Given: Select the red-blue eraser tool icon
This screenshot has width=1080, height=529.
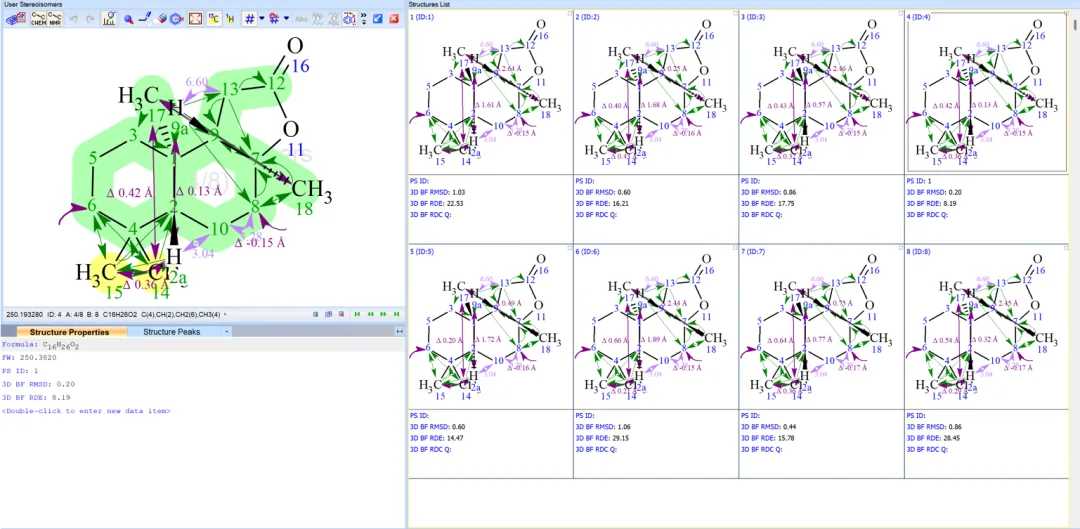Looking at the screenshot, I should [161, 19].
